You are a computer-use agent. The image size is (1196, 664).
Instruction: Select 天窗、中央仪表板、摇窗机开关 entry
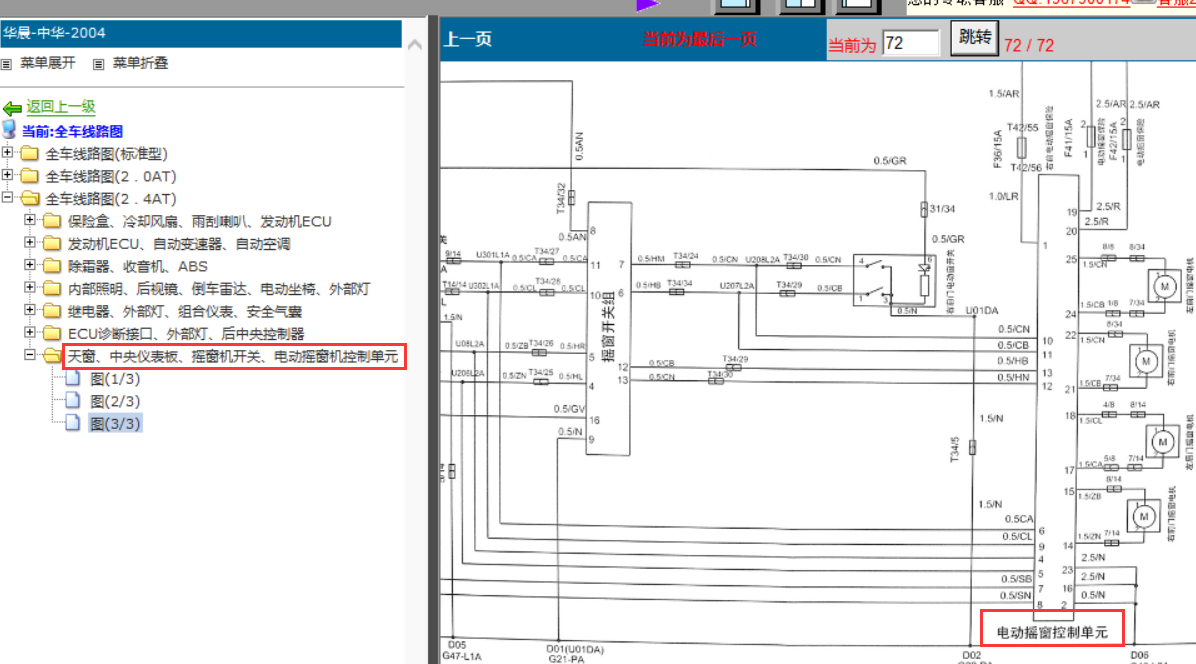233,357
